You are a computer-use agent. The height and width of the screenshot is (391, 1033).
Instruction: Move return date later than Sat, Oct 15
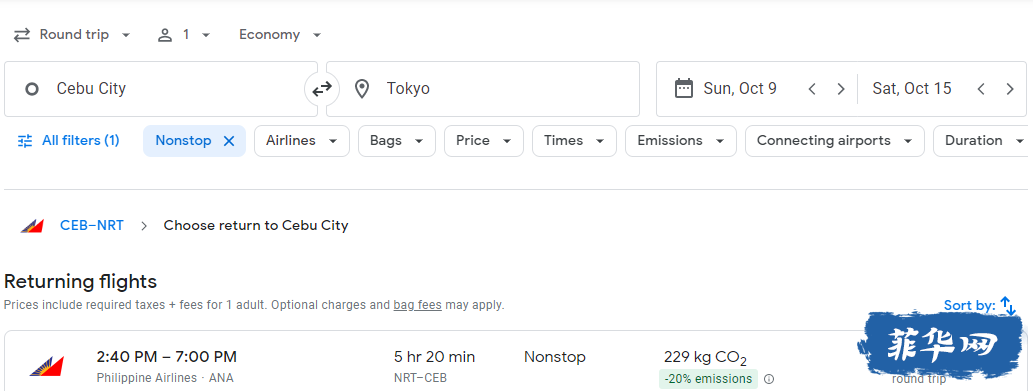1010,89
